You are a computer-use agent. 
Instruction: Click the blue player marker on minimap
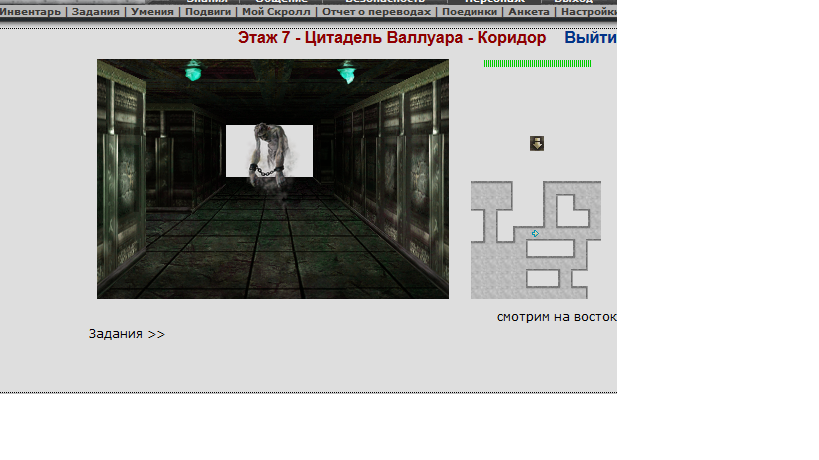tap(535, 233)
